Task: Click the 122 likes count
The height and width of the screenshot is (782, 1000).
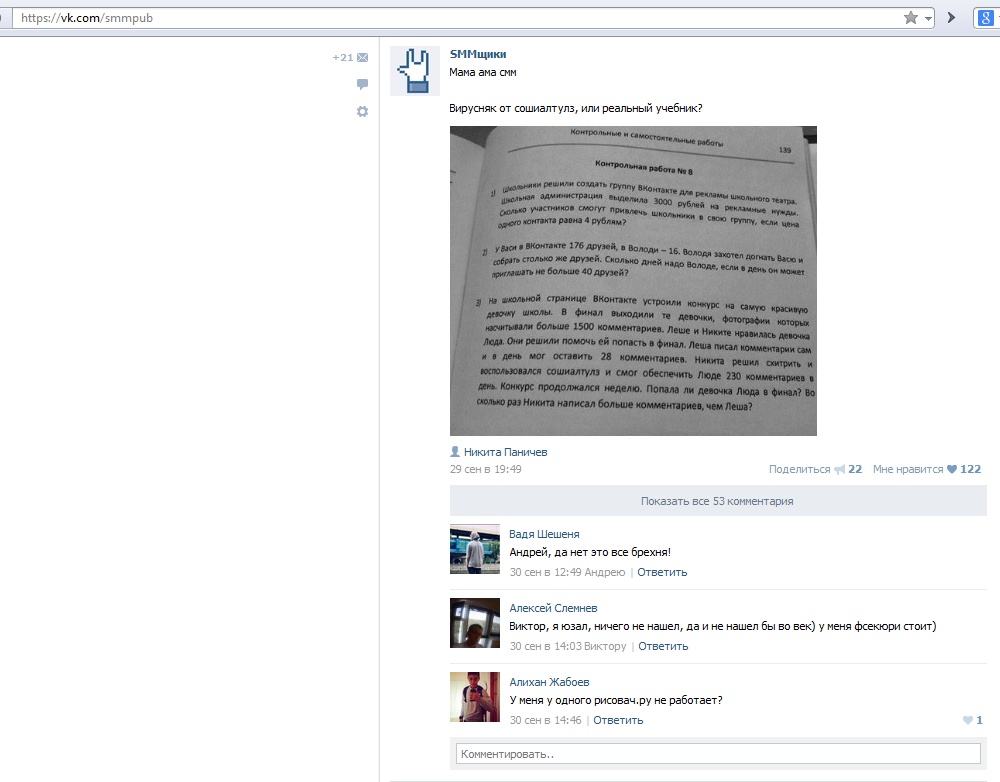Action: [971, 469]
